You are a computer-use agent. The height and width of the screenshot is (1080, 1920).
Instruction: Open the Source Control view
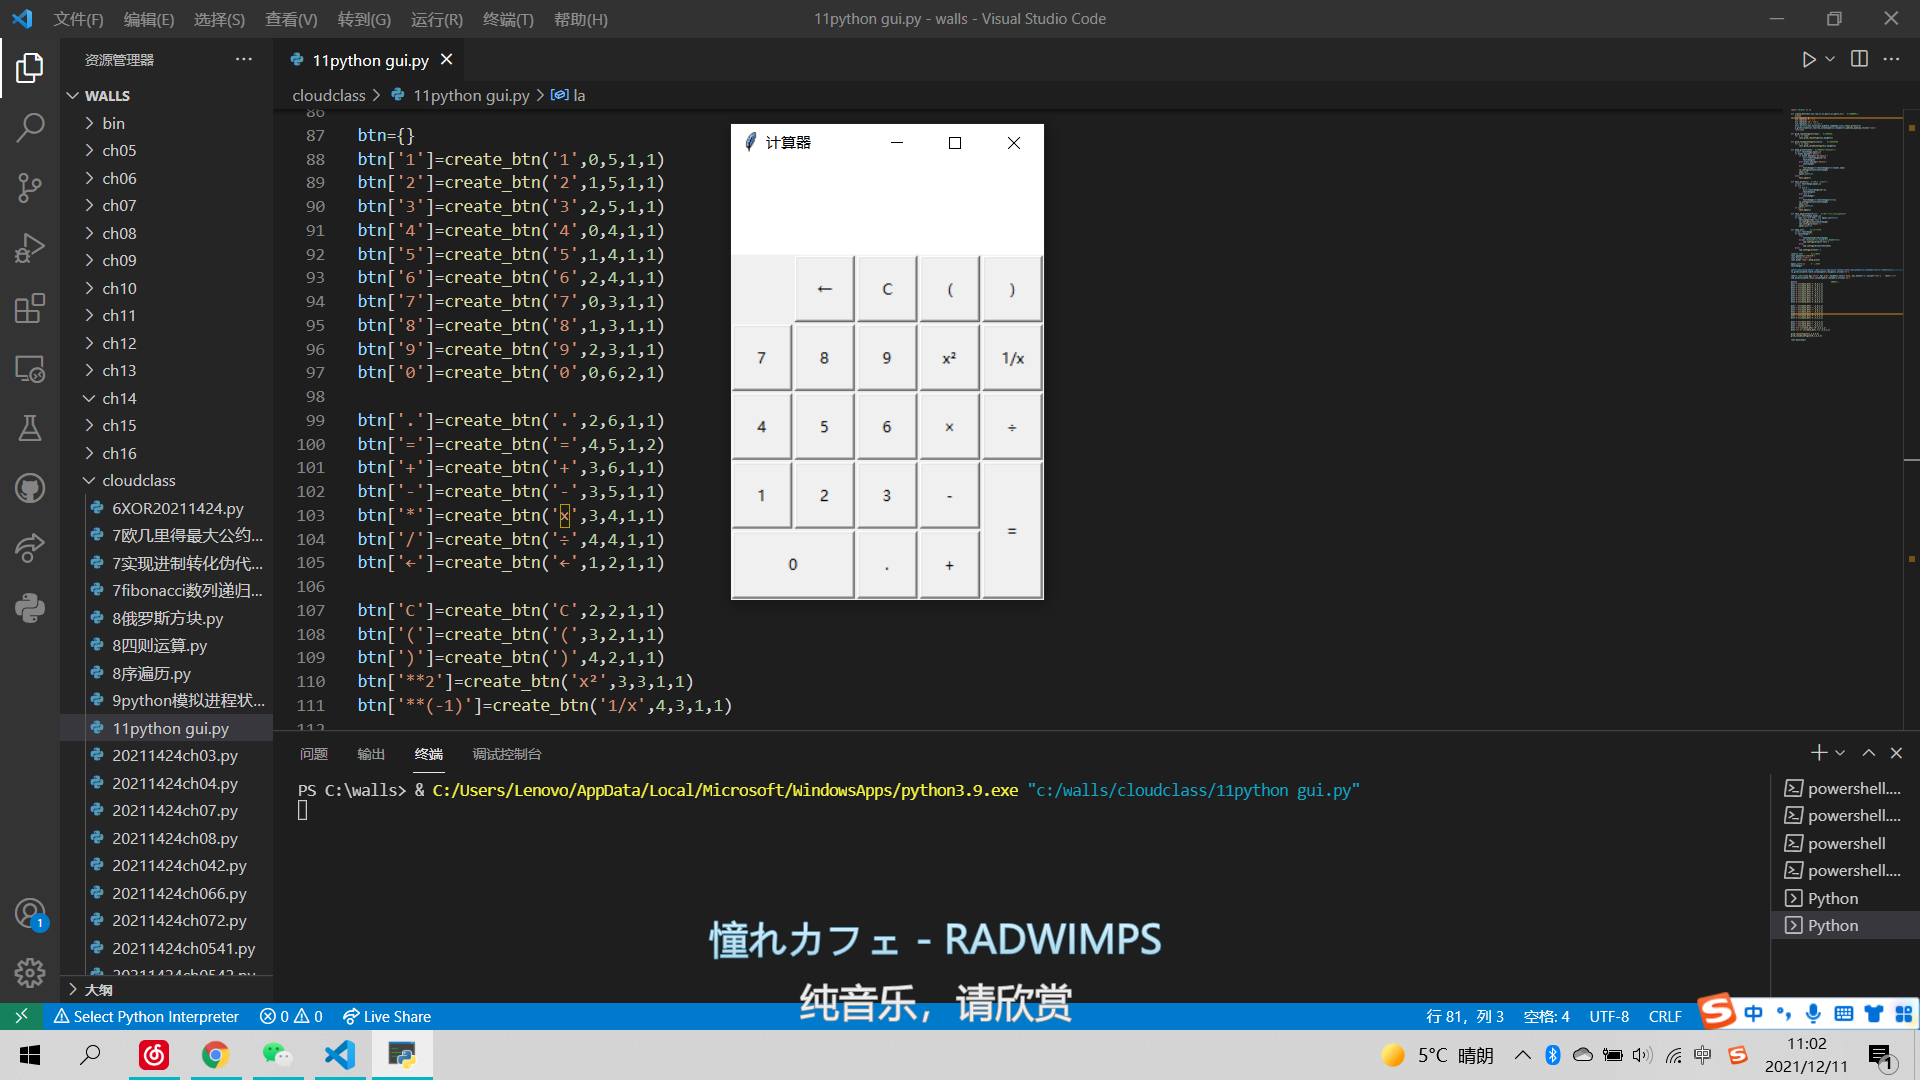pyautogui.click(x=30, y=187)
